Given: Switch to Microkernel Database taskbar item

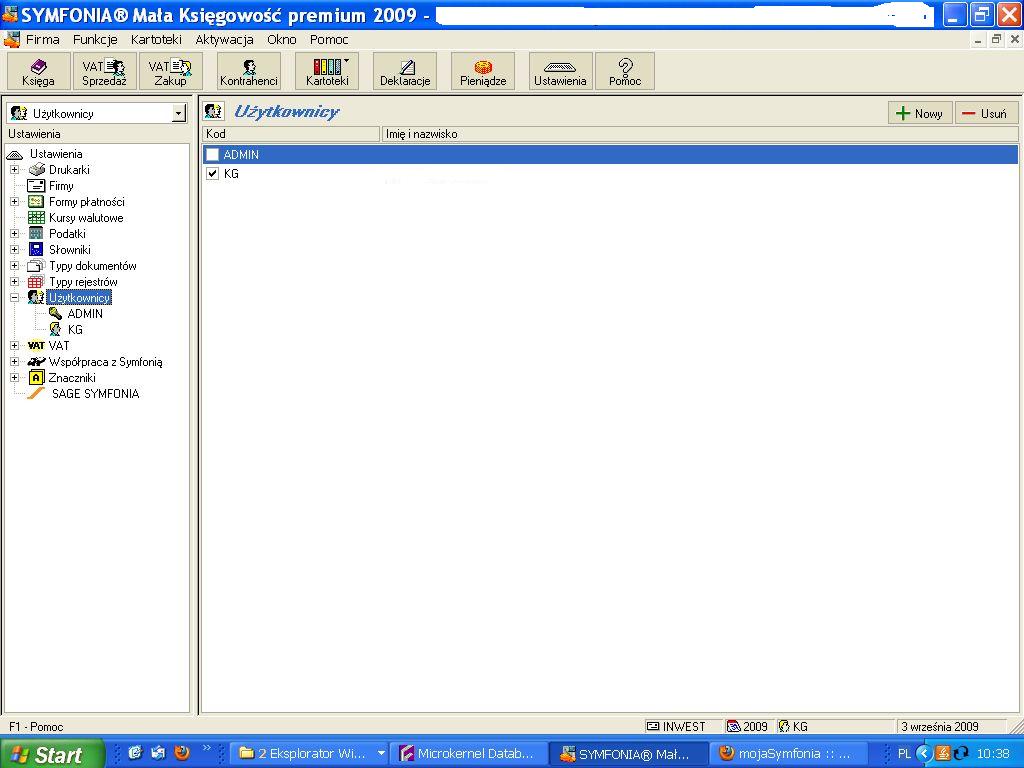Looking at the screenshot, I should (x=468, y=754).
